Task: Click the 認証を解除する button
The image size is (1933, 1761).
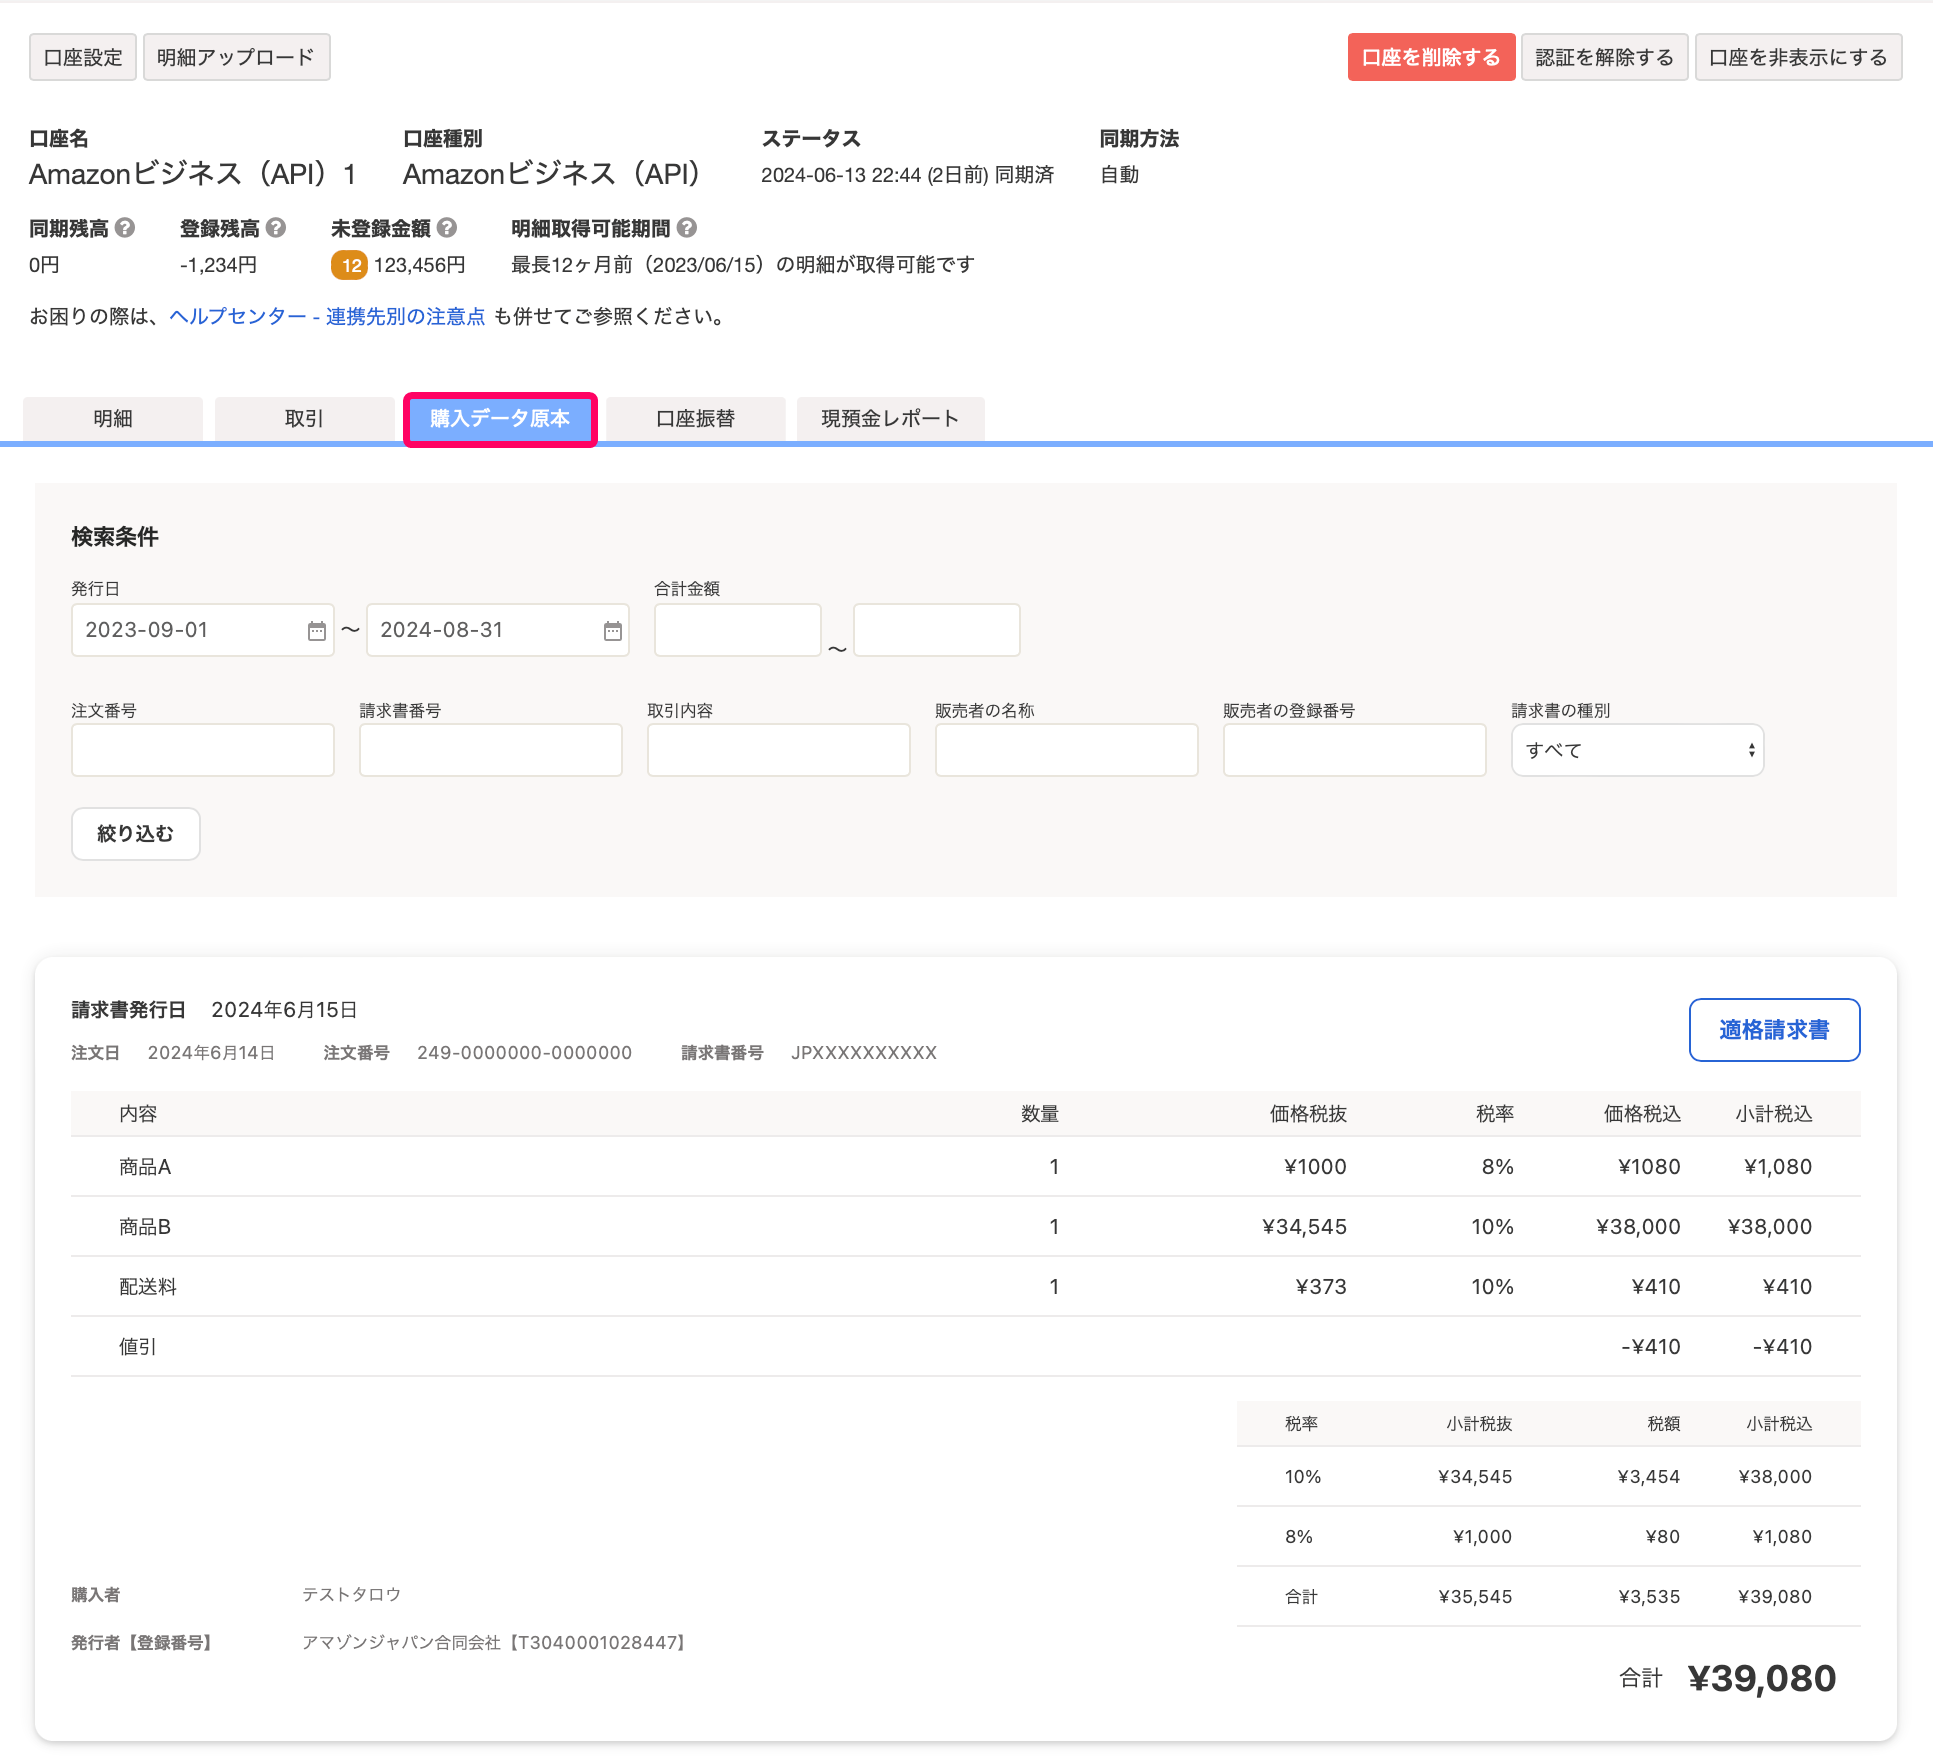Action: 1604,57
